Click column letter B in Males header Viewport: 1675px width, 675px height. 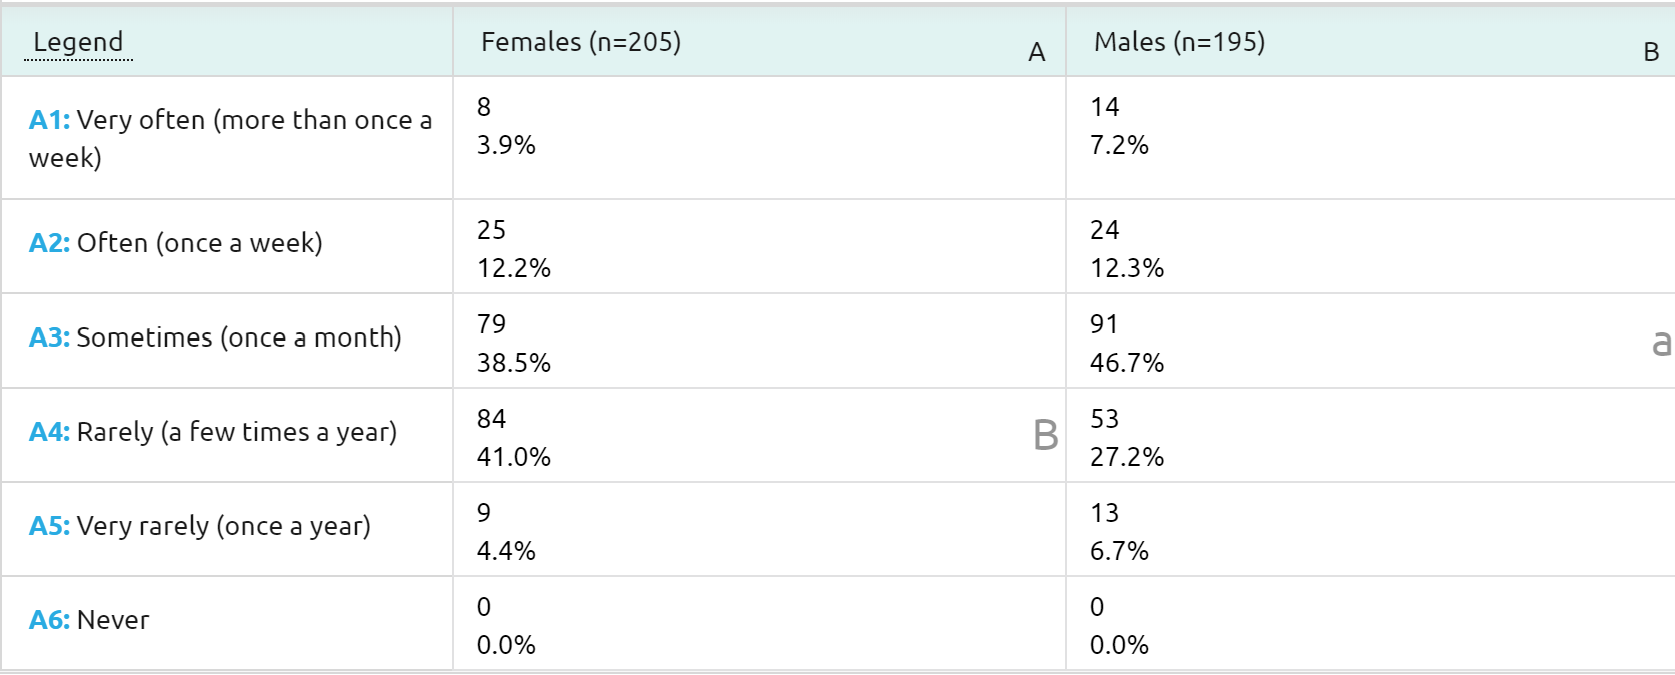(1651, 53)
